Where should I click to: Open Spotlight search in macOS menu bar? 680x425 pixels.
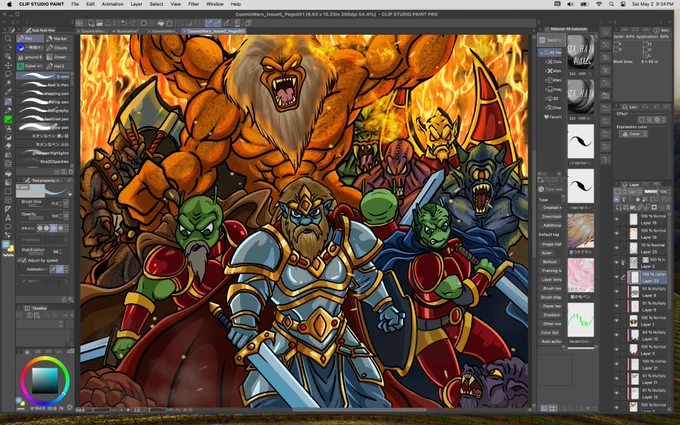point(611,4)
